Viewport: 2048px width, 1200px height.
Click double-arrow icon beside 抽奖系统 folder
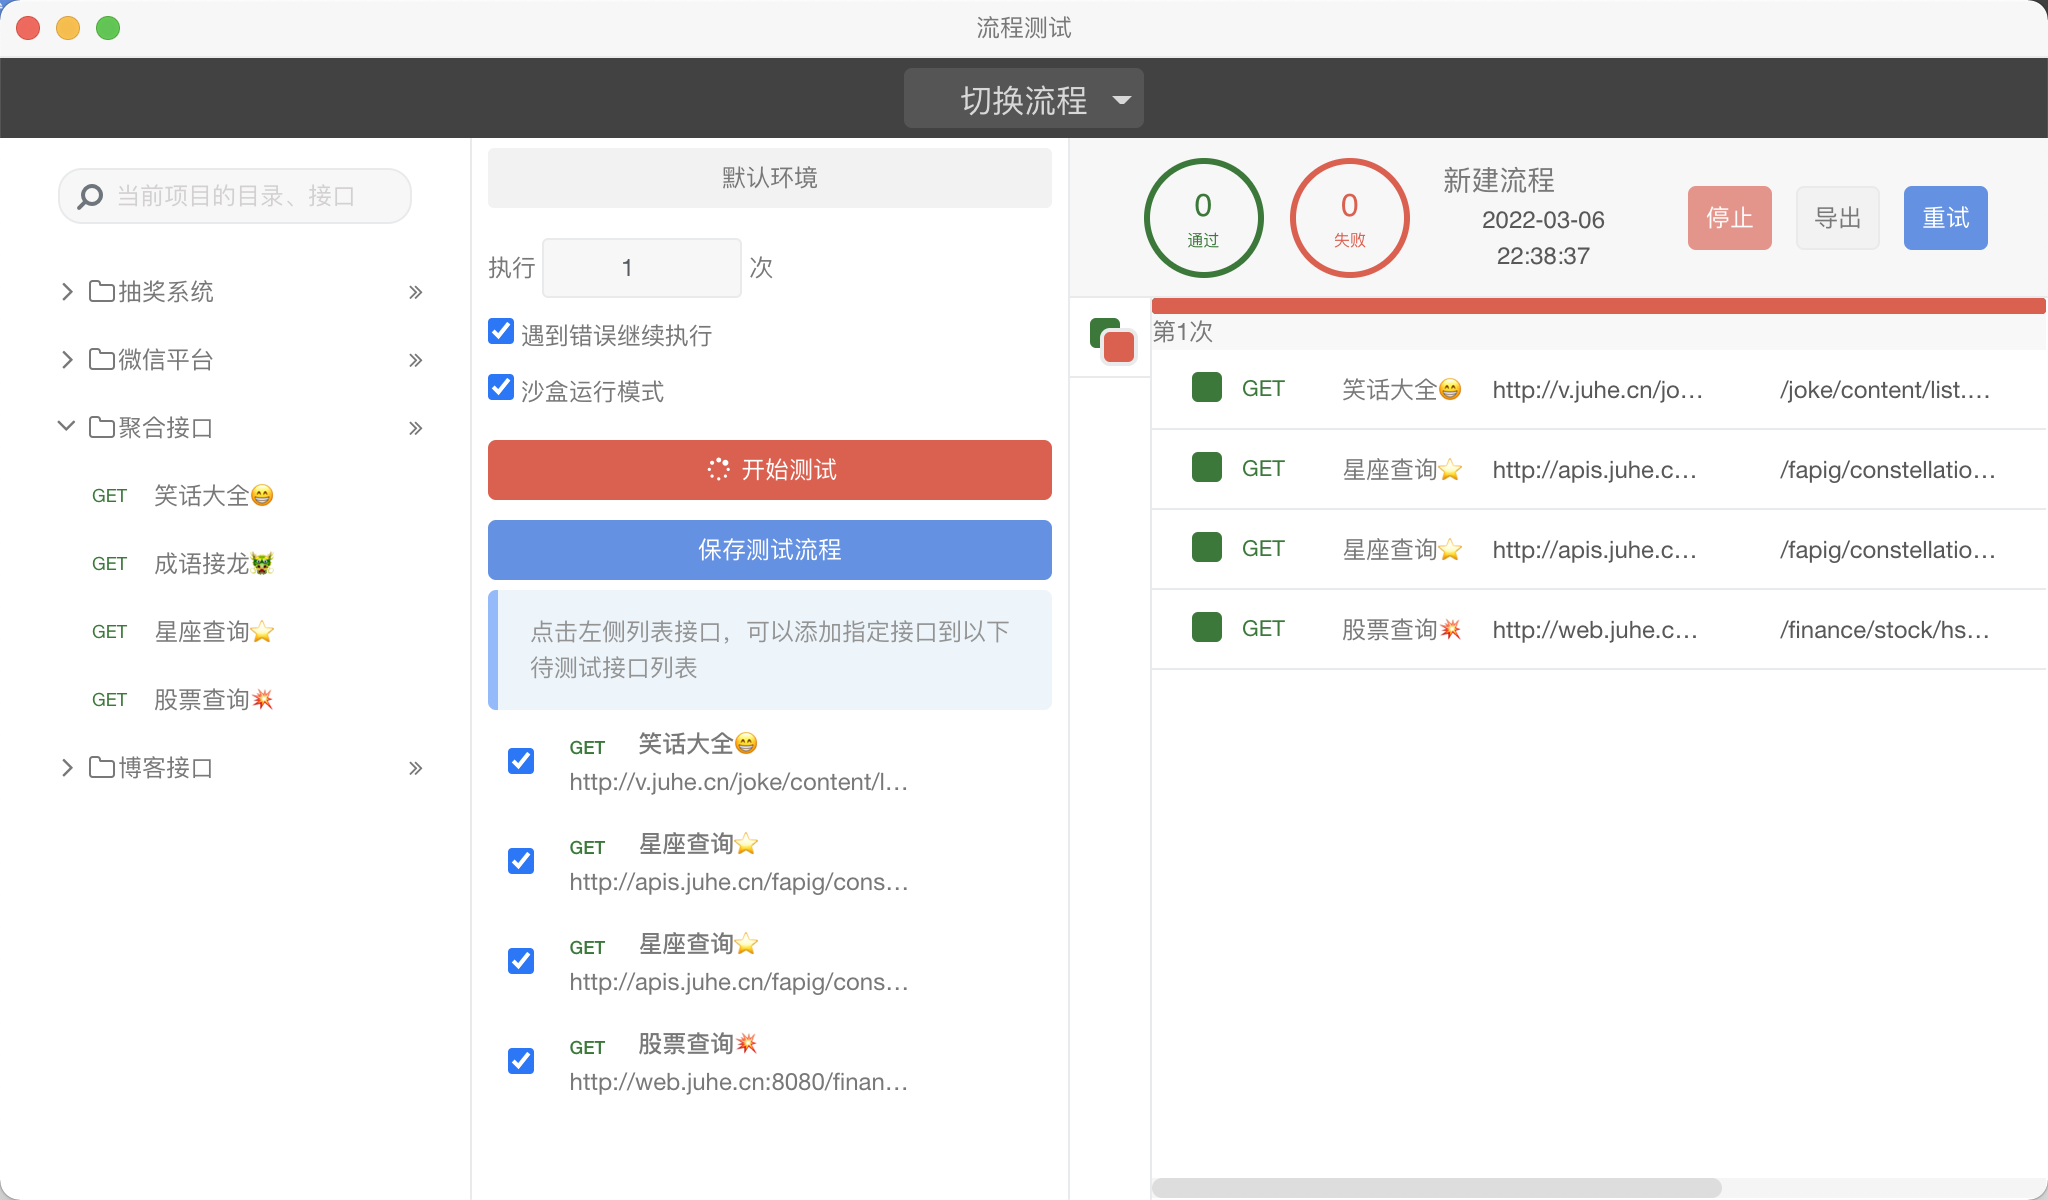(416, 292)
